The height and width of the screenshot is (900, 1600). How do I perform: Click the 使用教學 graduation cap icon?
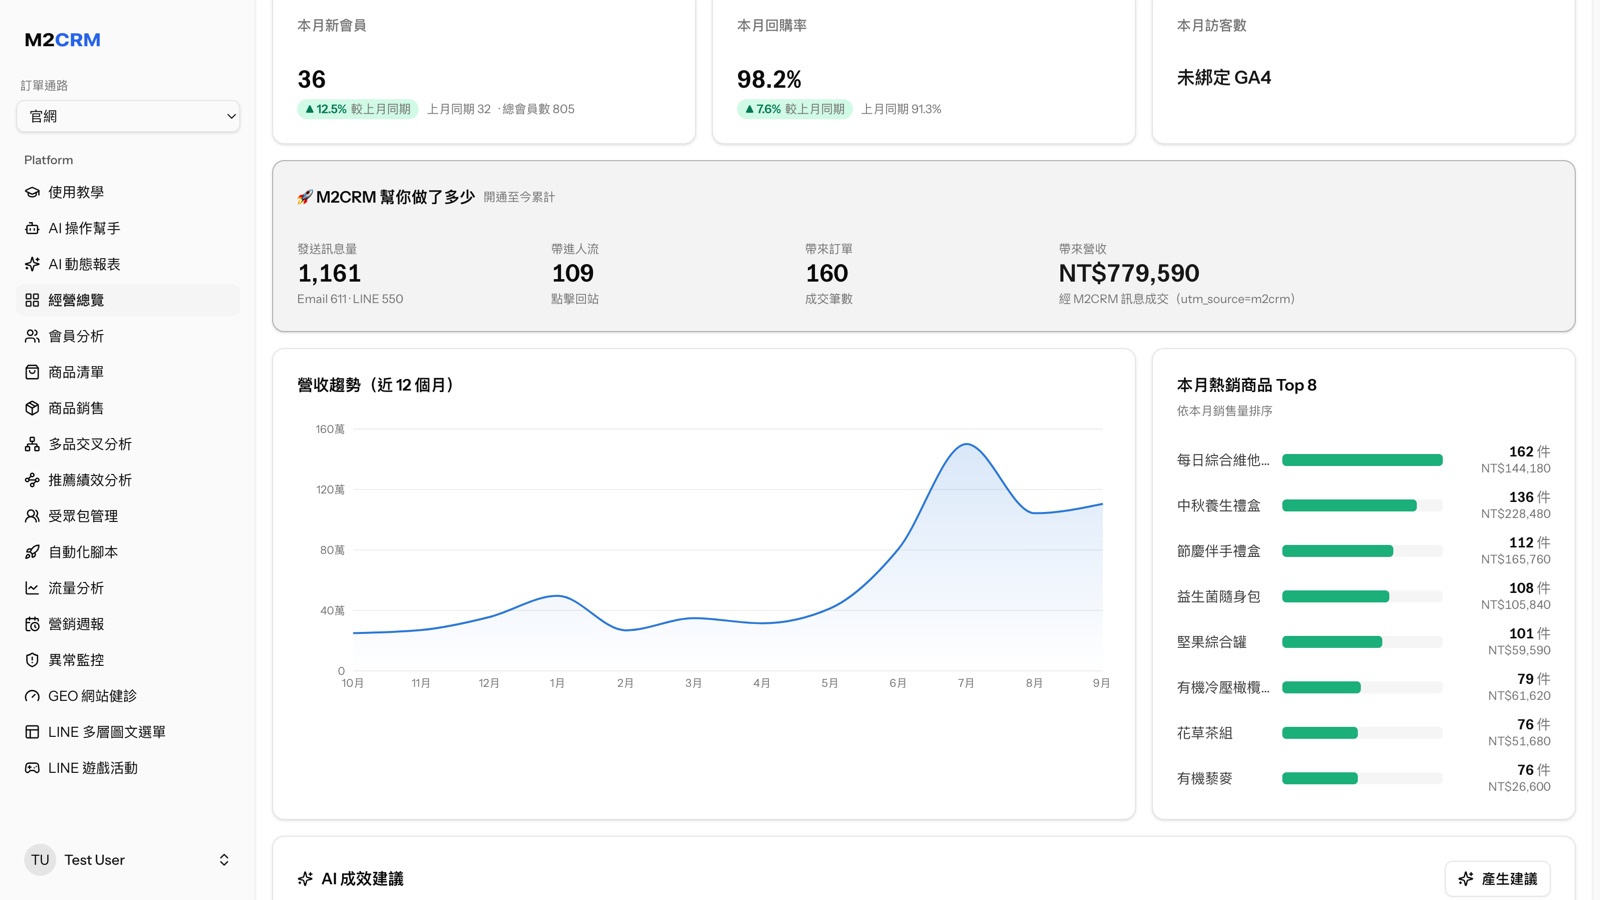coord(32,192)
